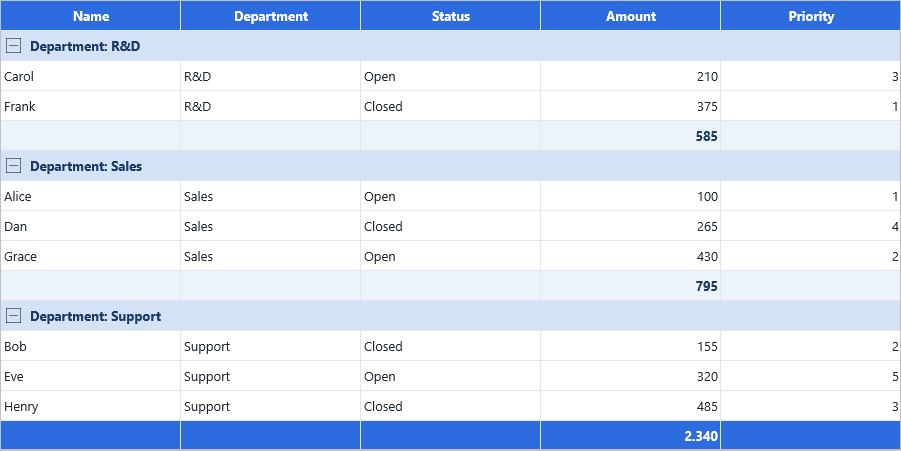Select the Henry name cell

tap(91, 406)
